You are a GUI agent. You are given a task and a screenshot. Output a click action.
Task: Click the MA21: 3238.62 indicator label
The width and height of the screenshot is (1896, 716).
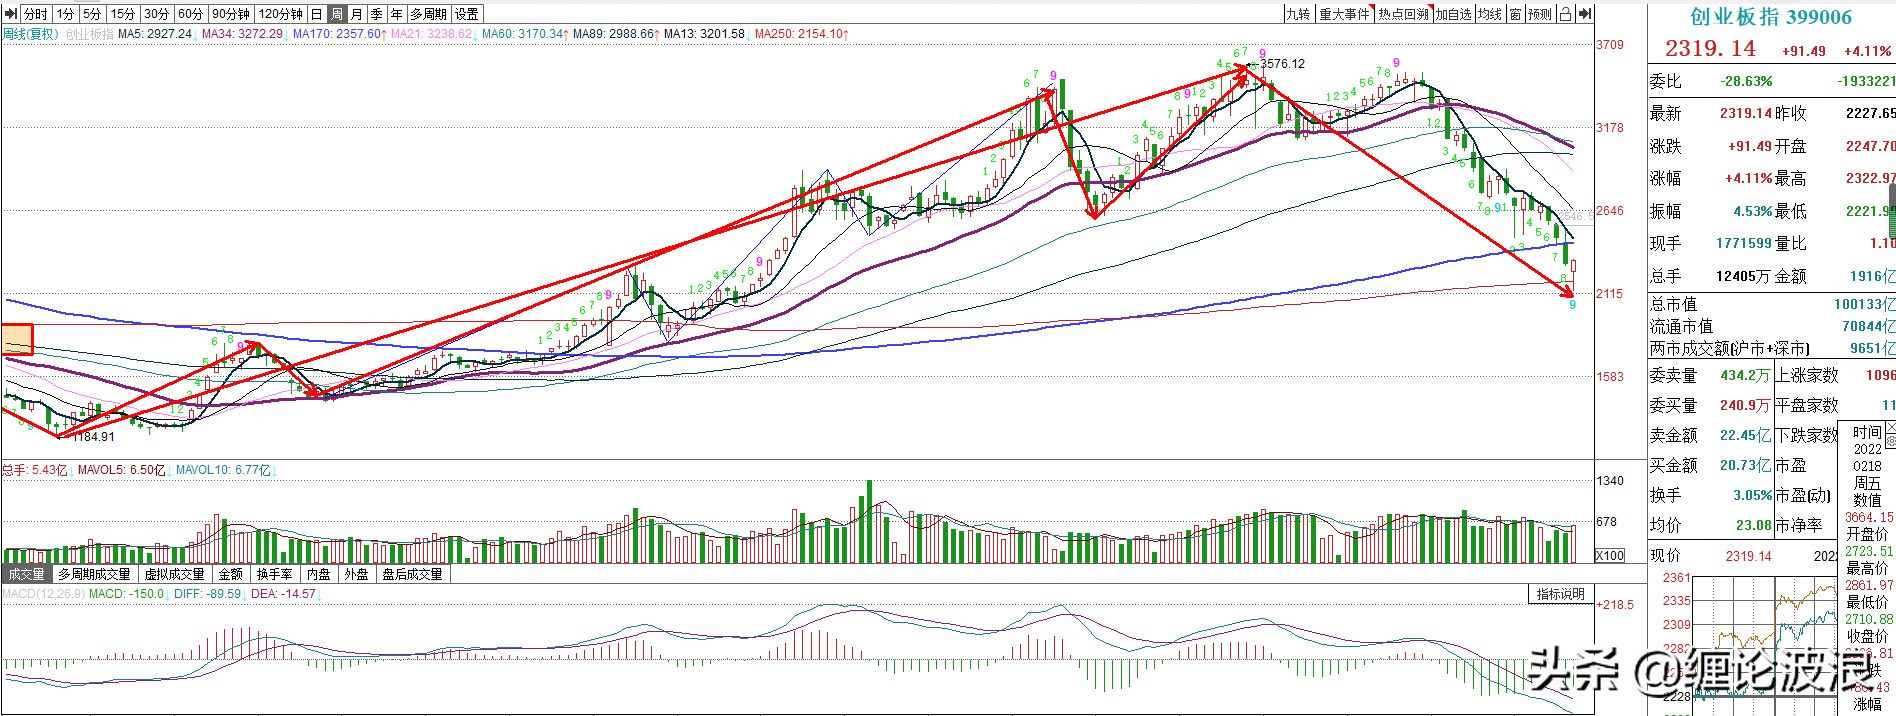coord(433,34)
